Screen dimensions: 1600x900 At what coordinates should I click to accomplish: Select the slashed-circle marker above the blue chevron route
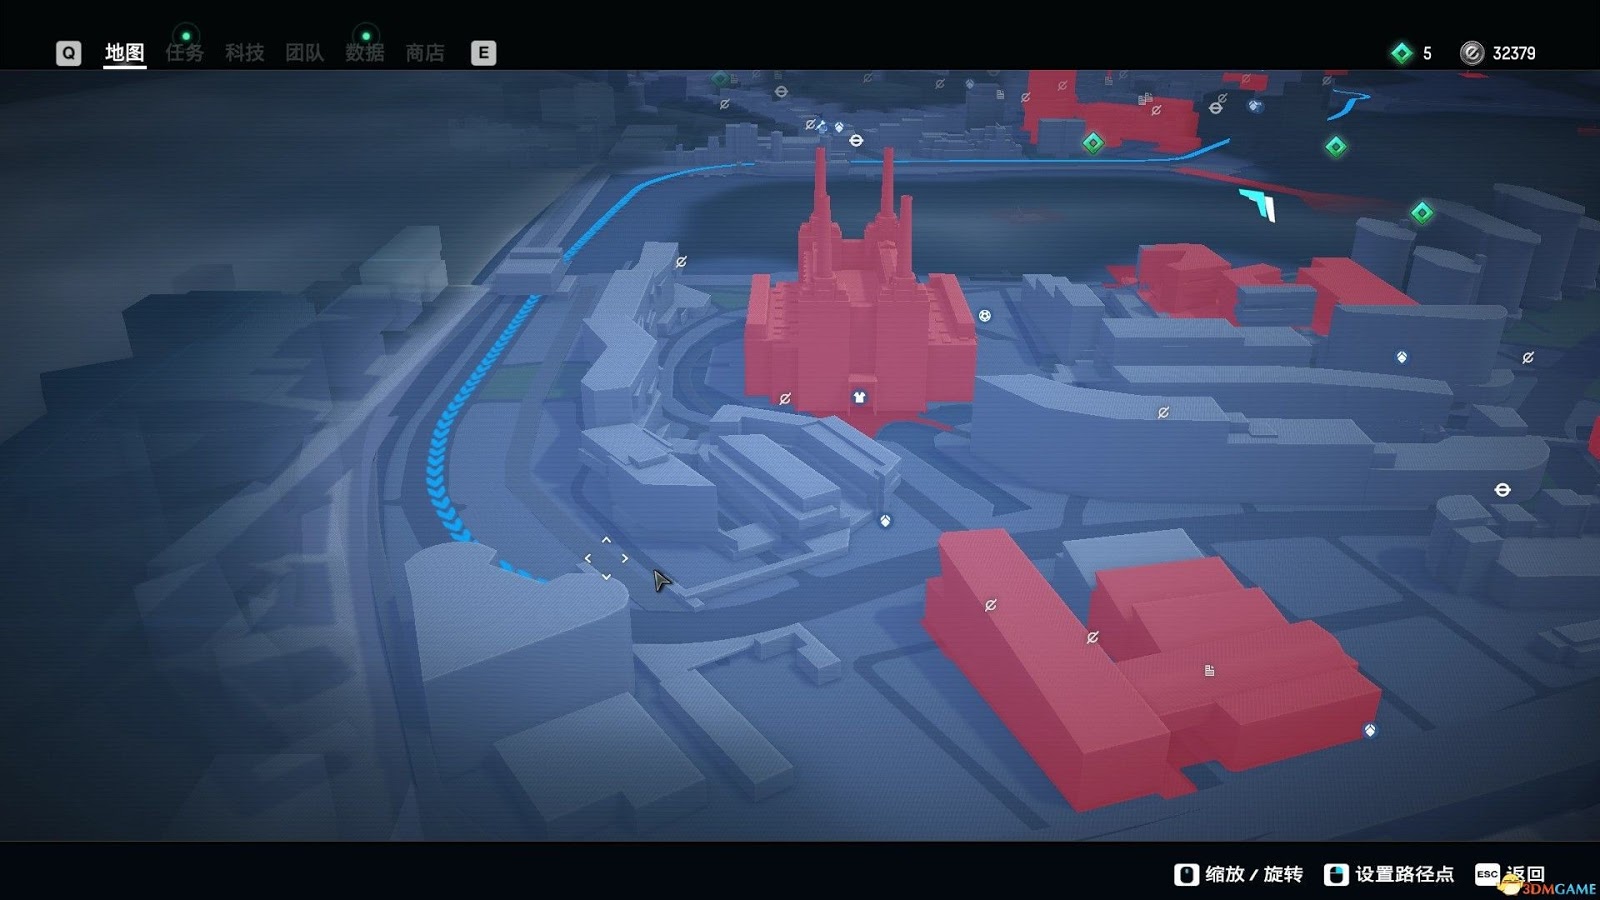[x=681, y=262]
